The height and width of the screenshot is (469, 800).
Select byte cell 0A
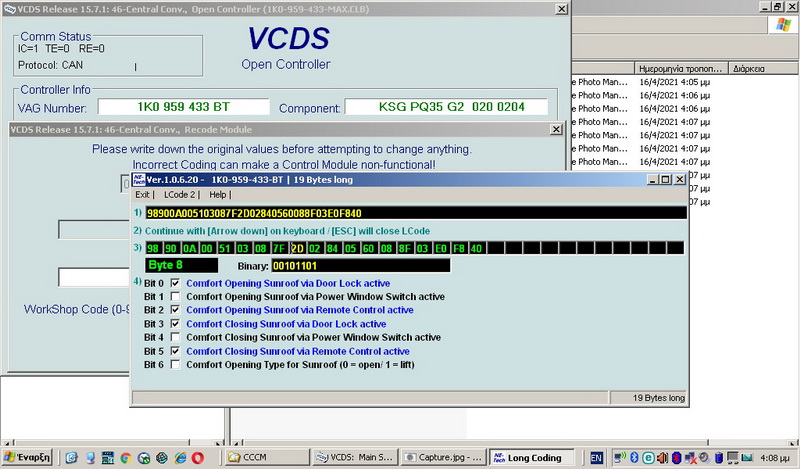pos(189,249)
